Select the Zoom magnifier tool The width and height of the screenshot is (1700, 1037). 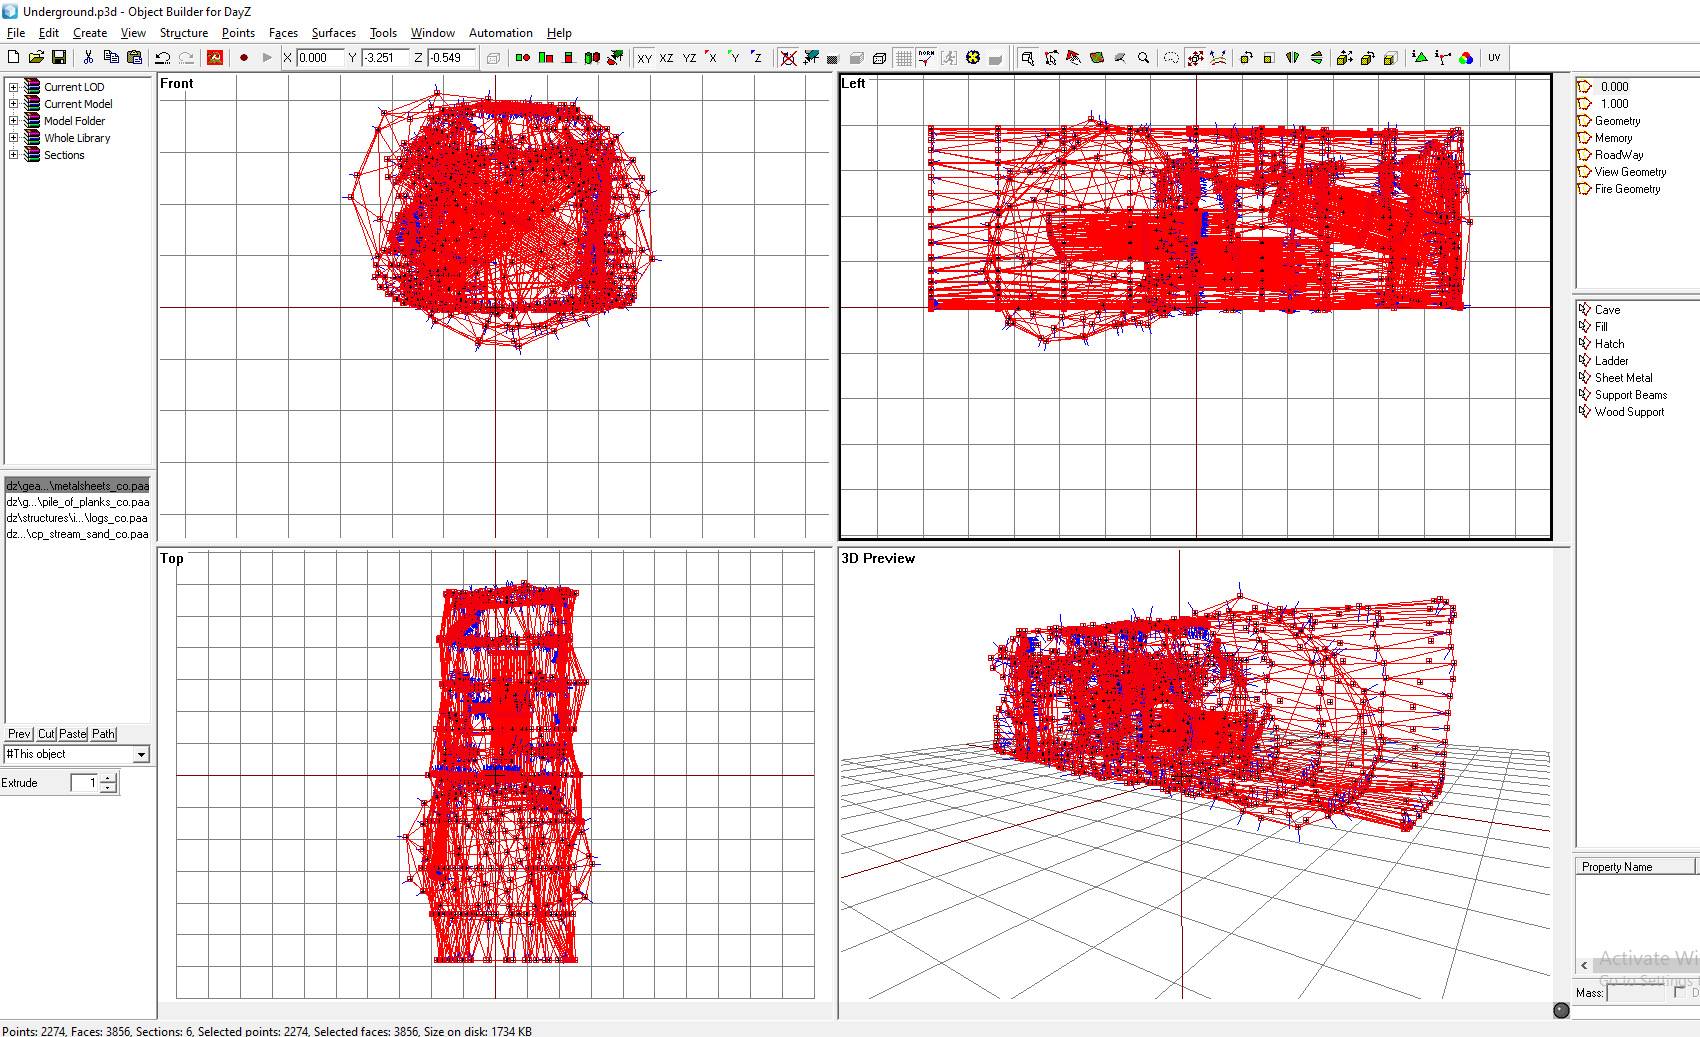(1145, 58)
